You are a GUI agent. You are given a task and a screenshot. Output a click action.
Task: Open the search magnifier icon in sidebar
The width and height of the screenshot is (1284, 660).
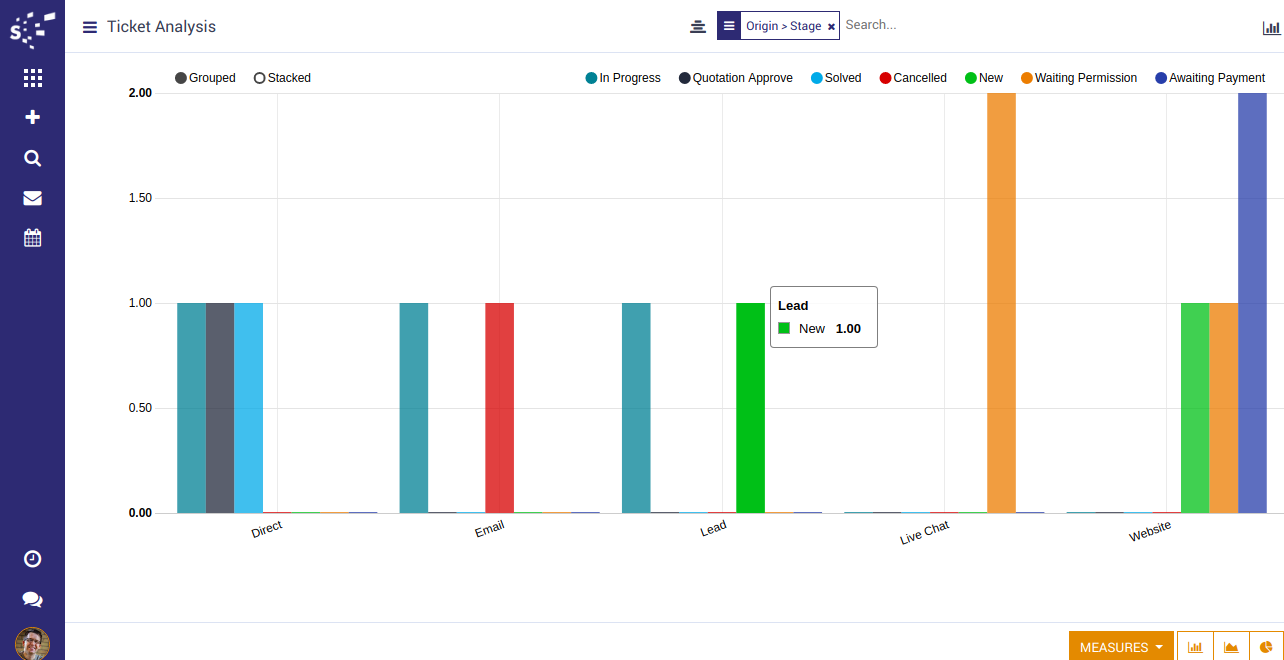point(32,158)
